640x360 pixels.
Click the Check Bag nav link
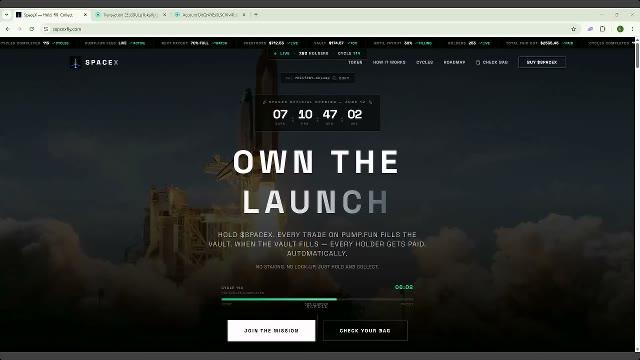(x=492, y=62)
